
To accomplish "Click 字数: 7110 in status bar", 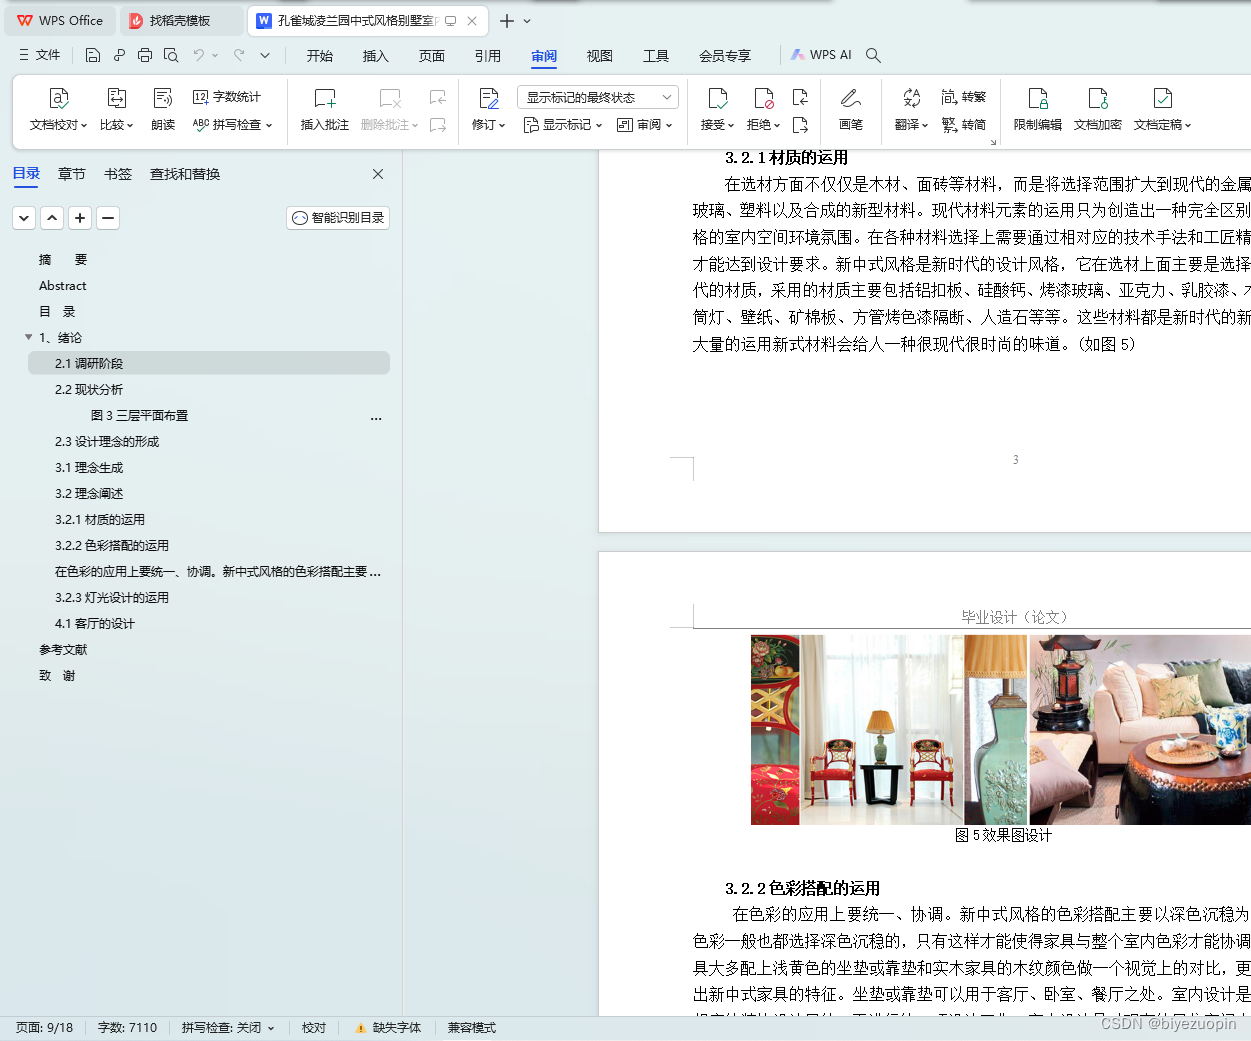I will click(x=127, y=1028).
